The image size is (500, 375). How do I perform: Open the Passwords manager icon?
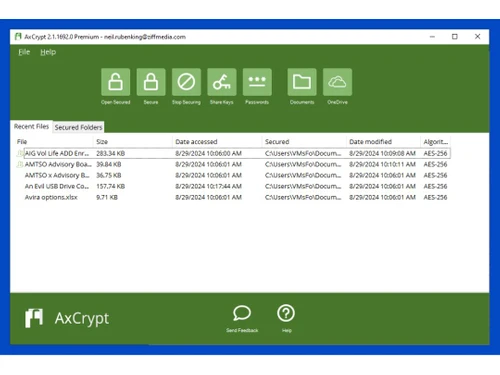pyautogui.click(x=257, y=82)
